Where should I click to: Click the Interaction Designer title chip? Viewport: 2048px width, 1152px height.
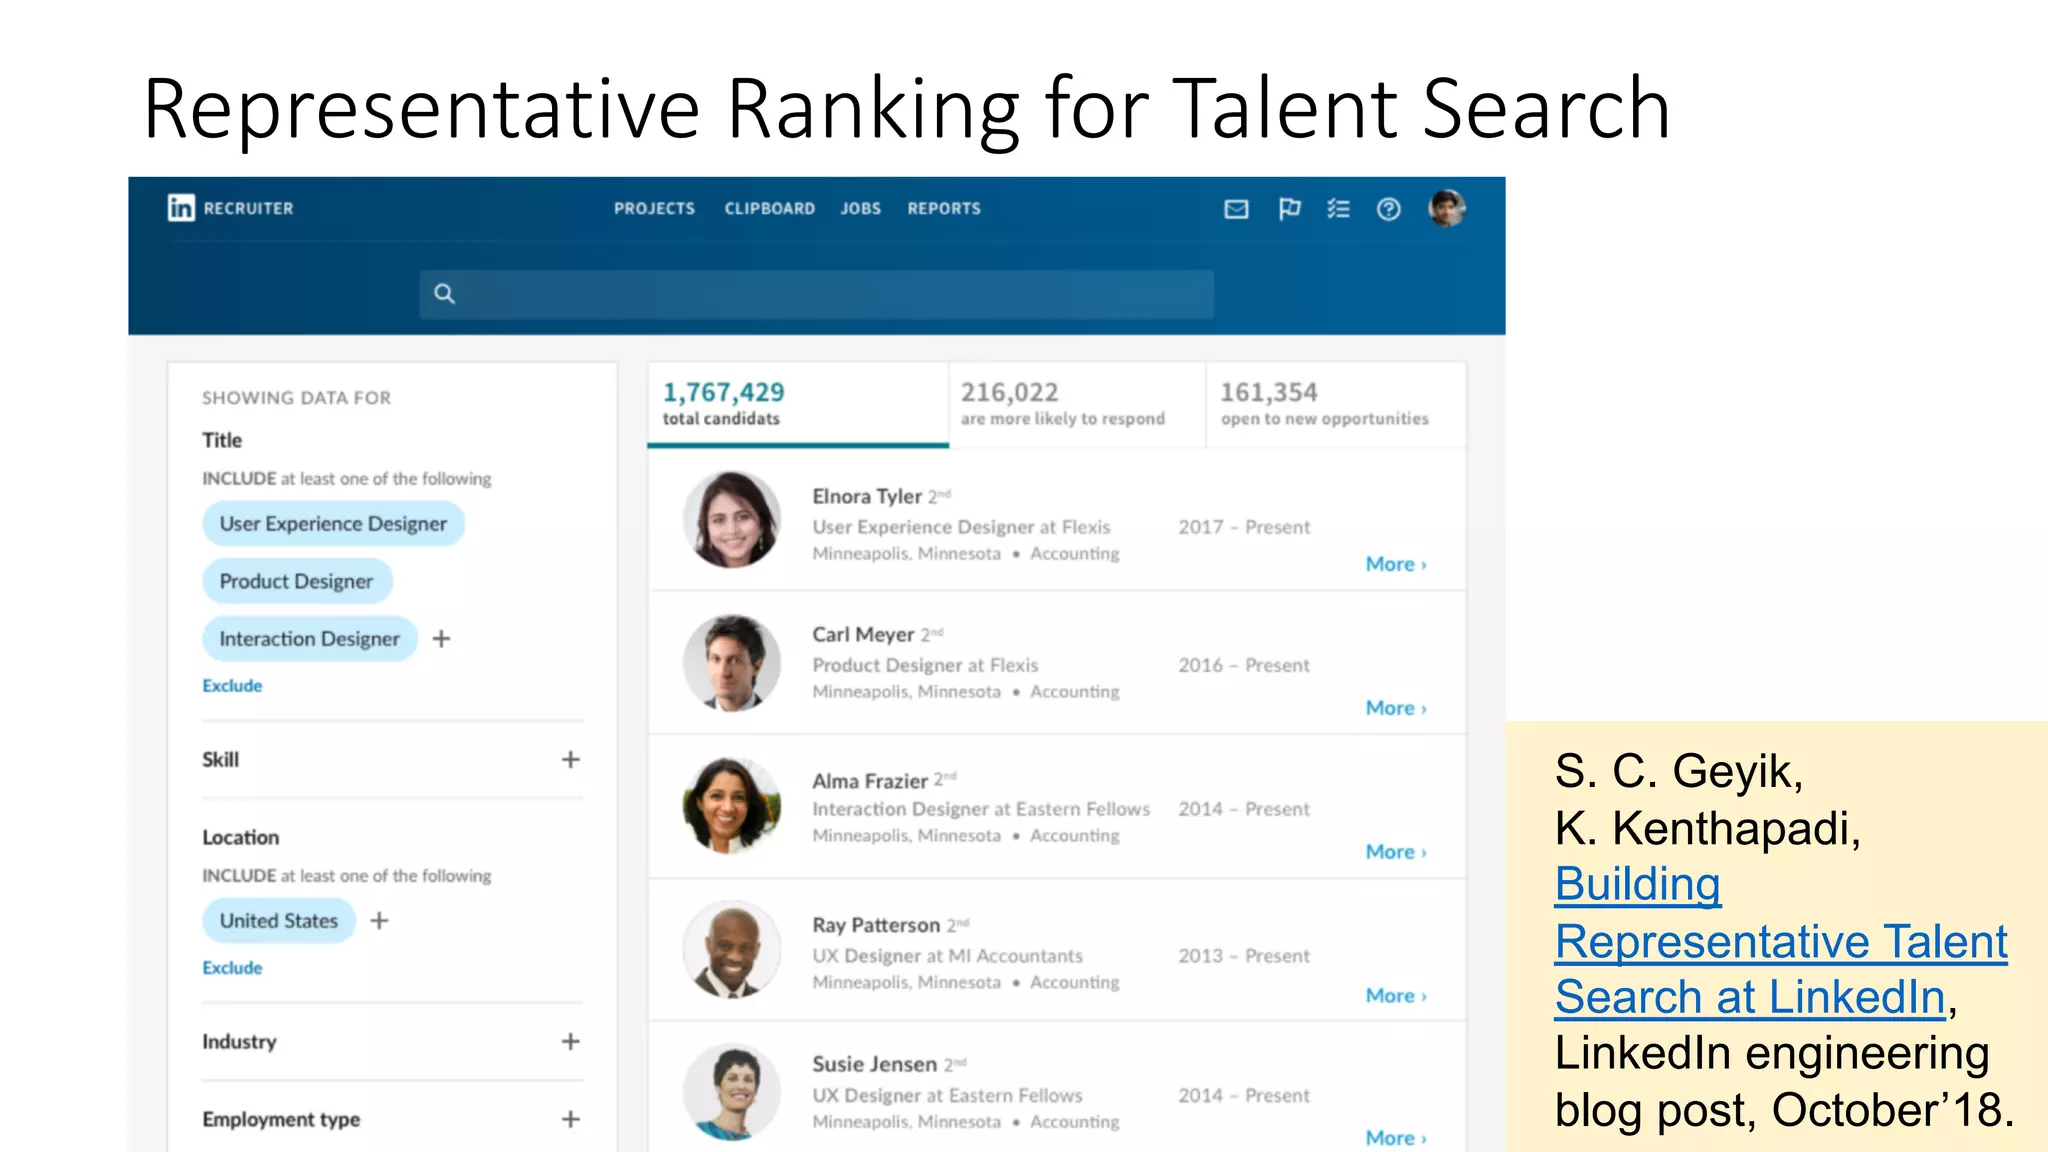click(x=309, y=638)
